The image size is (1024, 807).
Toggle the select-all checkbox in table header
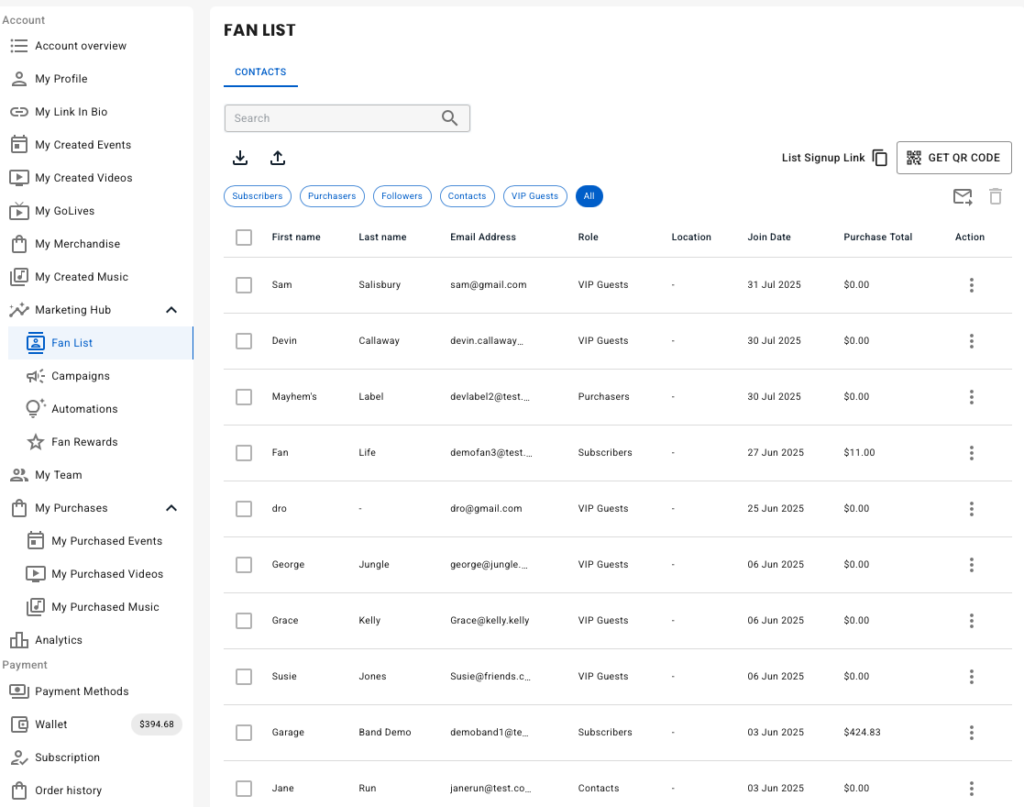pyautogui.click(x=244, y=237)
